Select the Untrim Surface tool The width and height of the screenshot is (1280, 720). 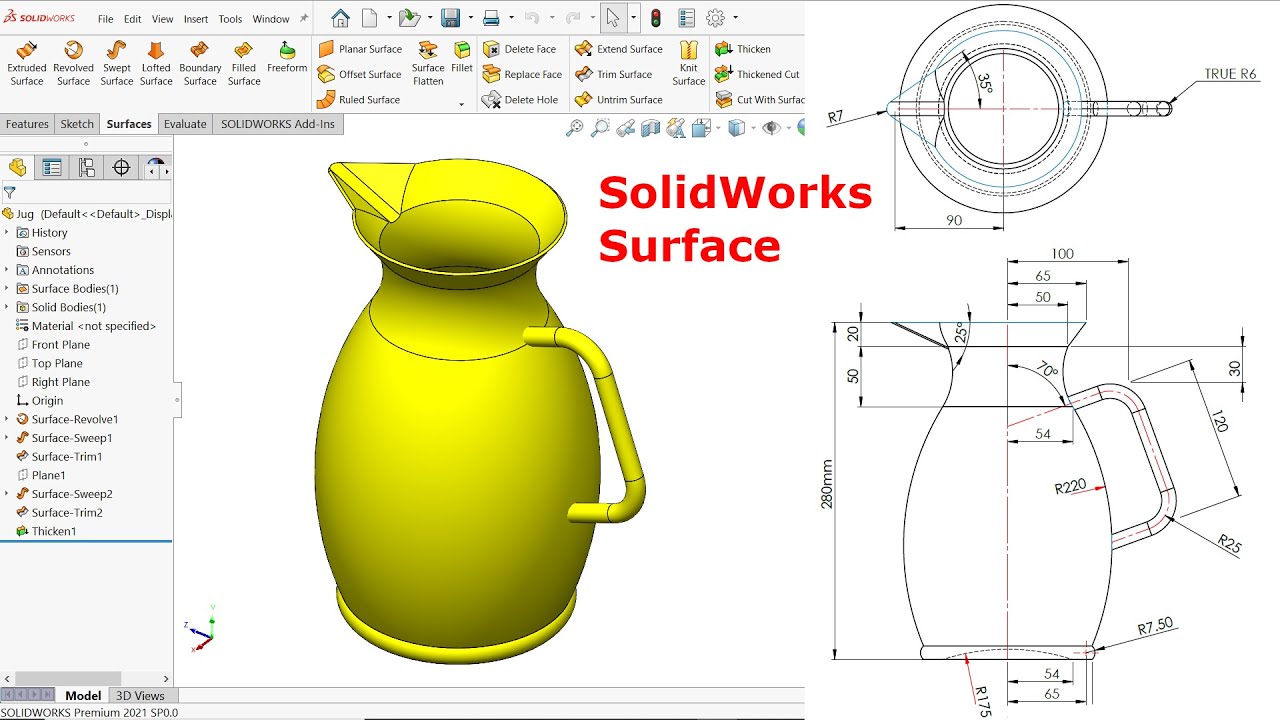(619, 100)
